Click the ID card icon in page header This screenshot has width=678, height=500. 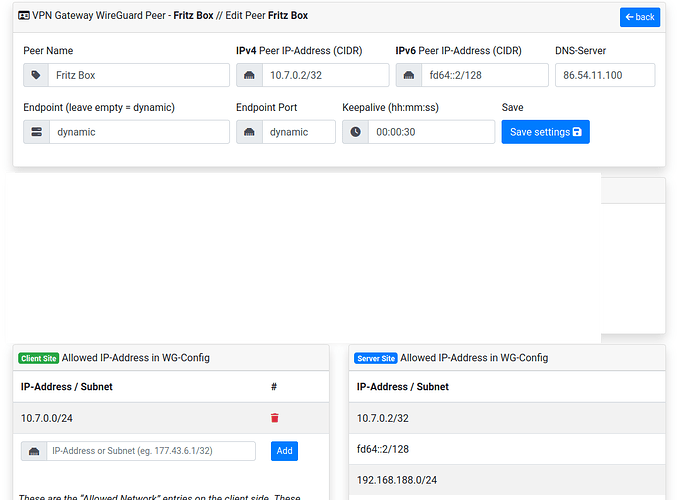pos(24,16)
